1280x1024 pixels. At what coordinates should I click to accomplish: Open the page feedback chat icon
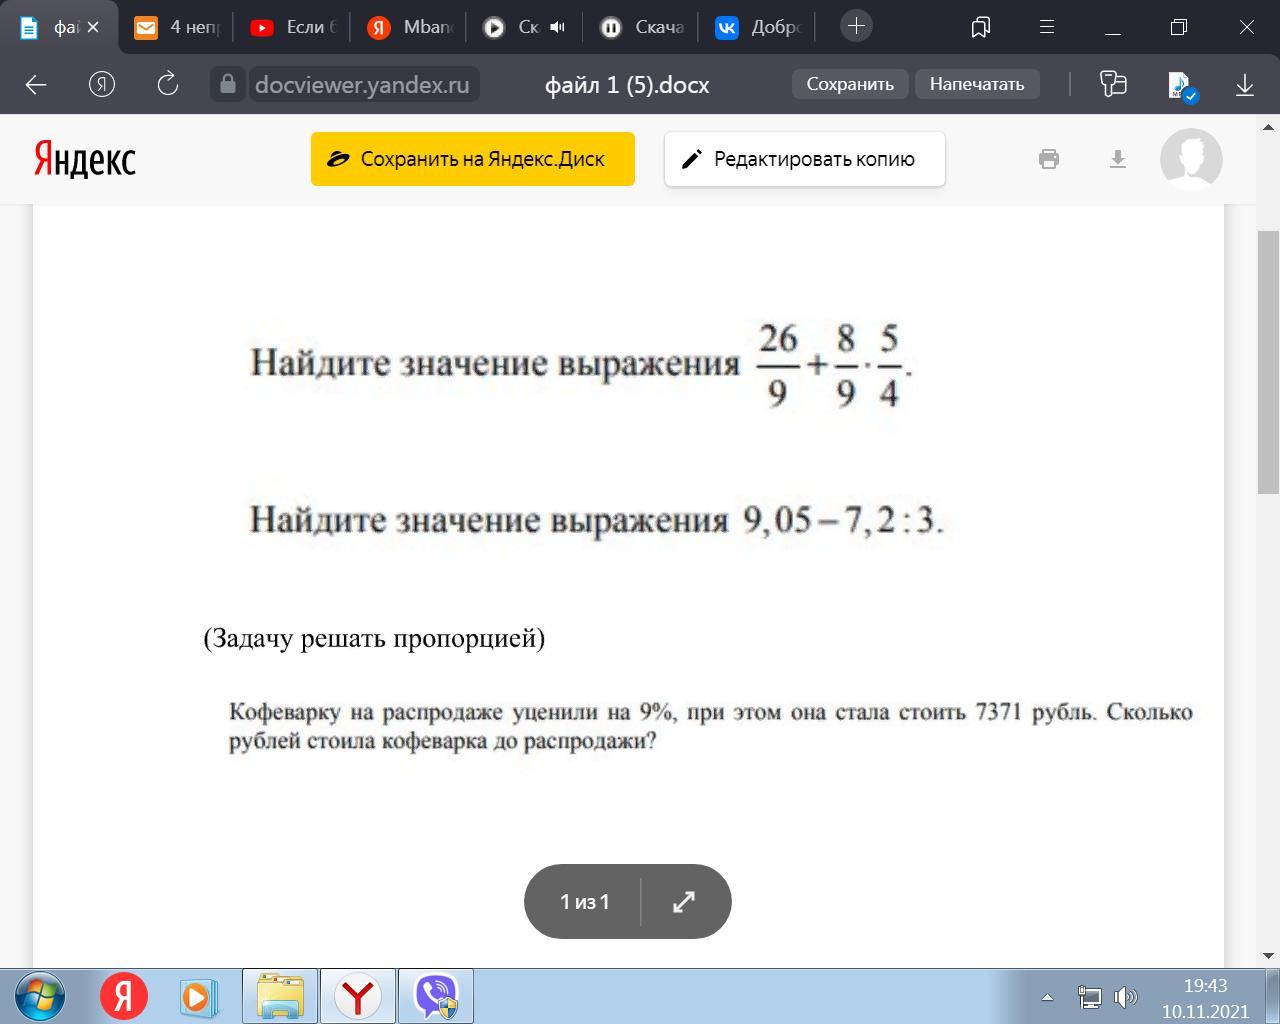1113,84
